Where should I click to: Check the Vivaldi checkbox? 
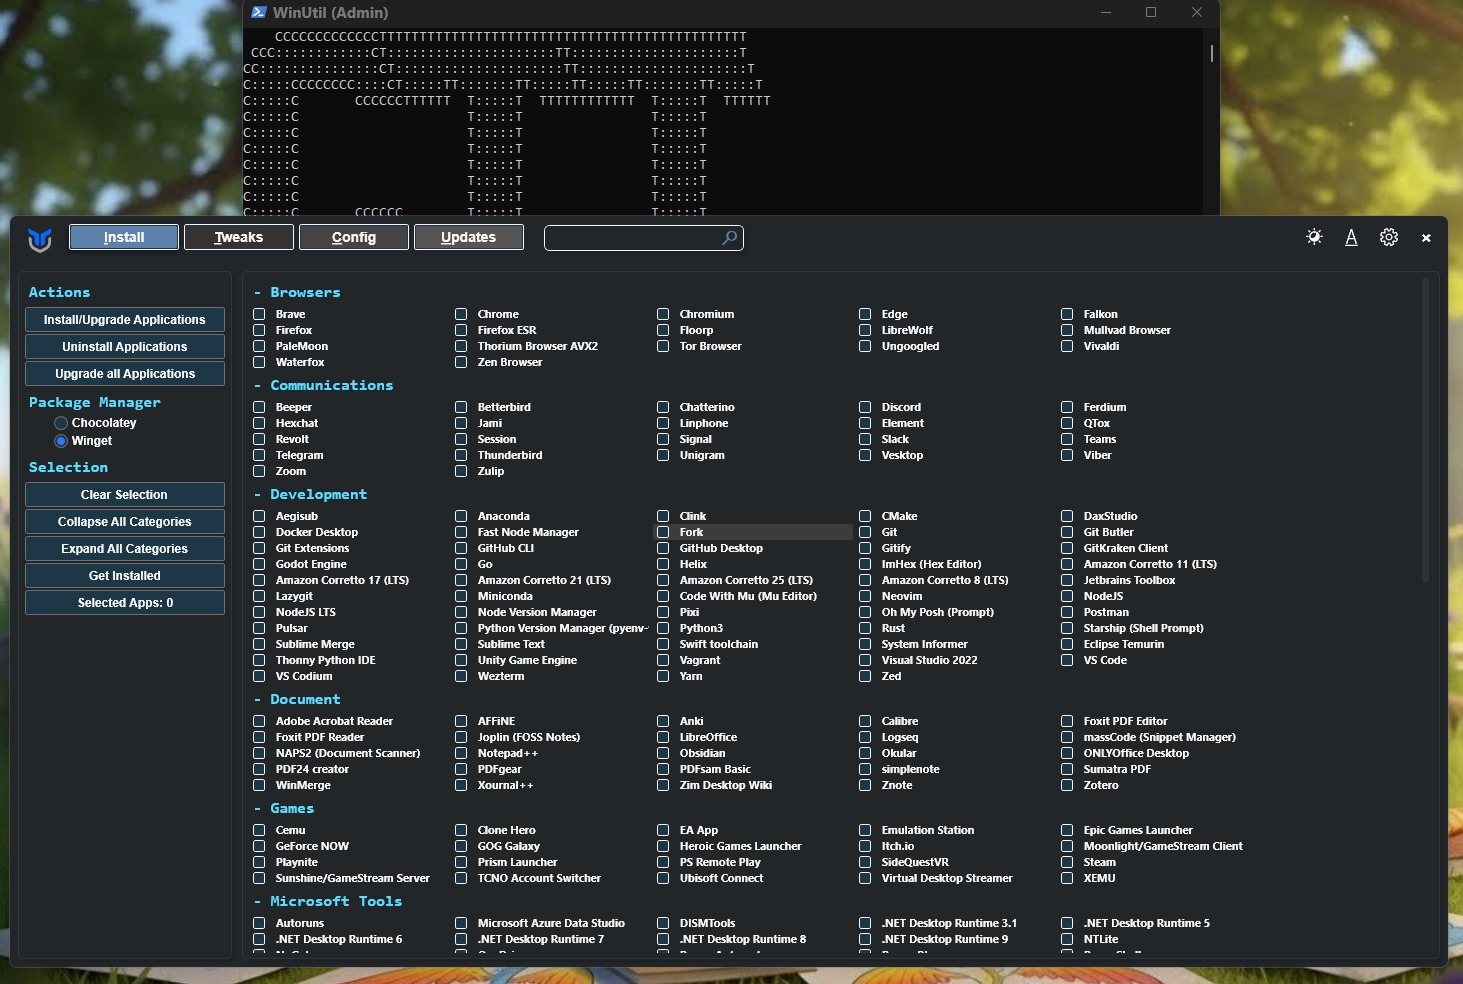(1067, 346)
